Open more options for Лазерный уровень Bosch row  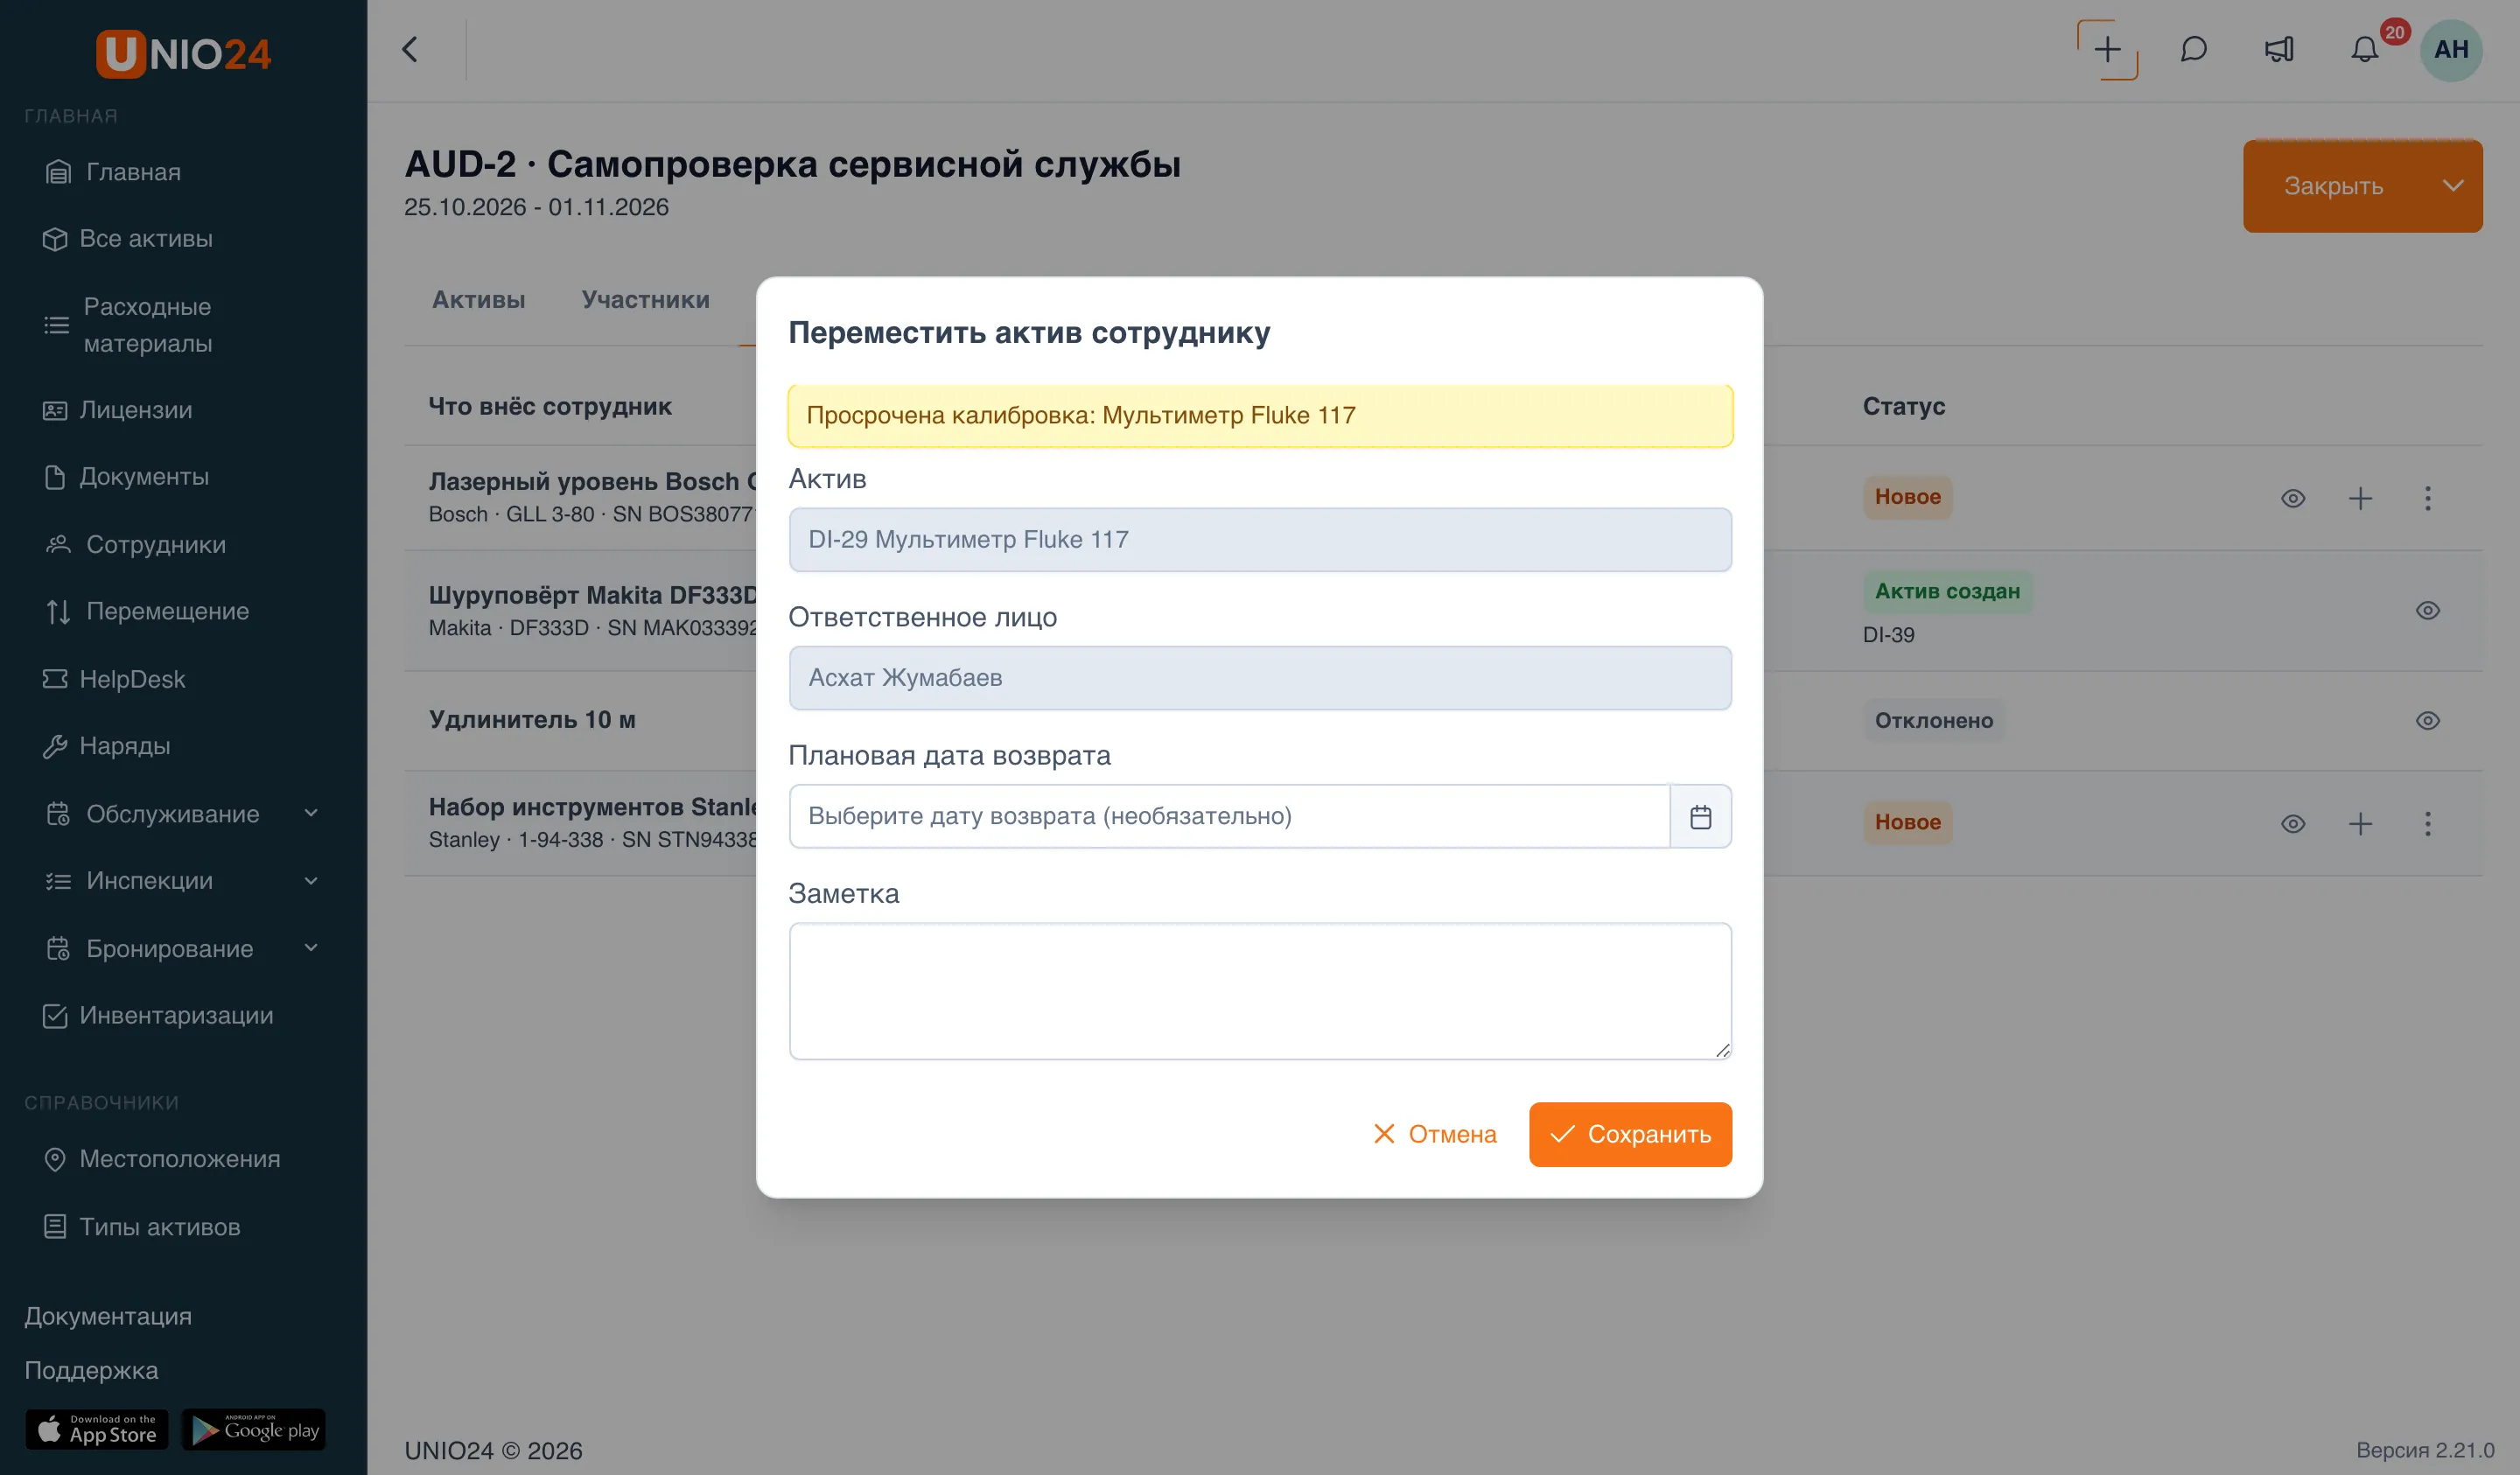(x=2427, y=498)
